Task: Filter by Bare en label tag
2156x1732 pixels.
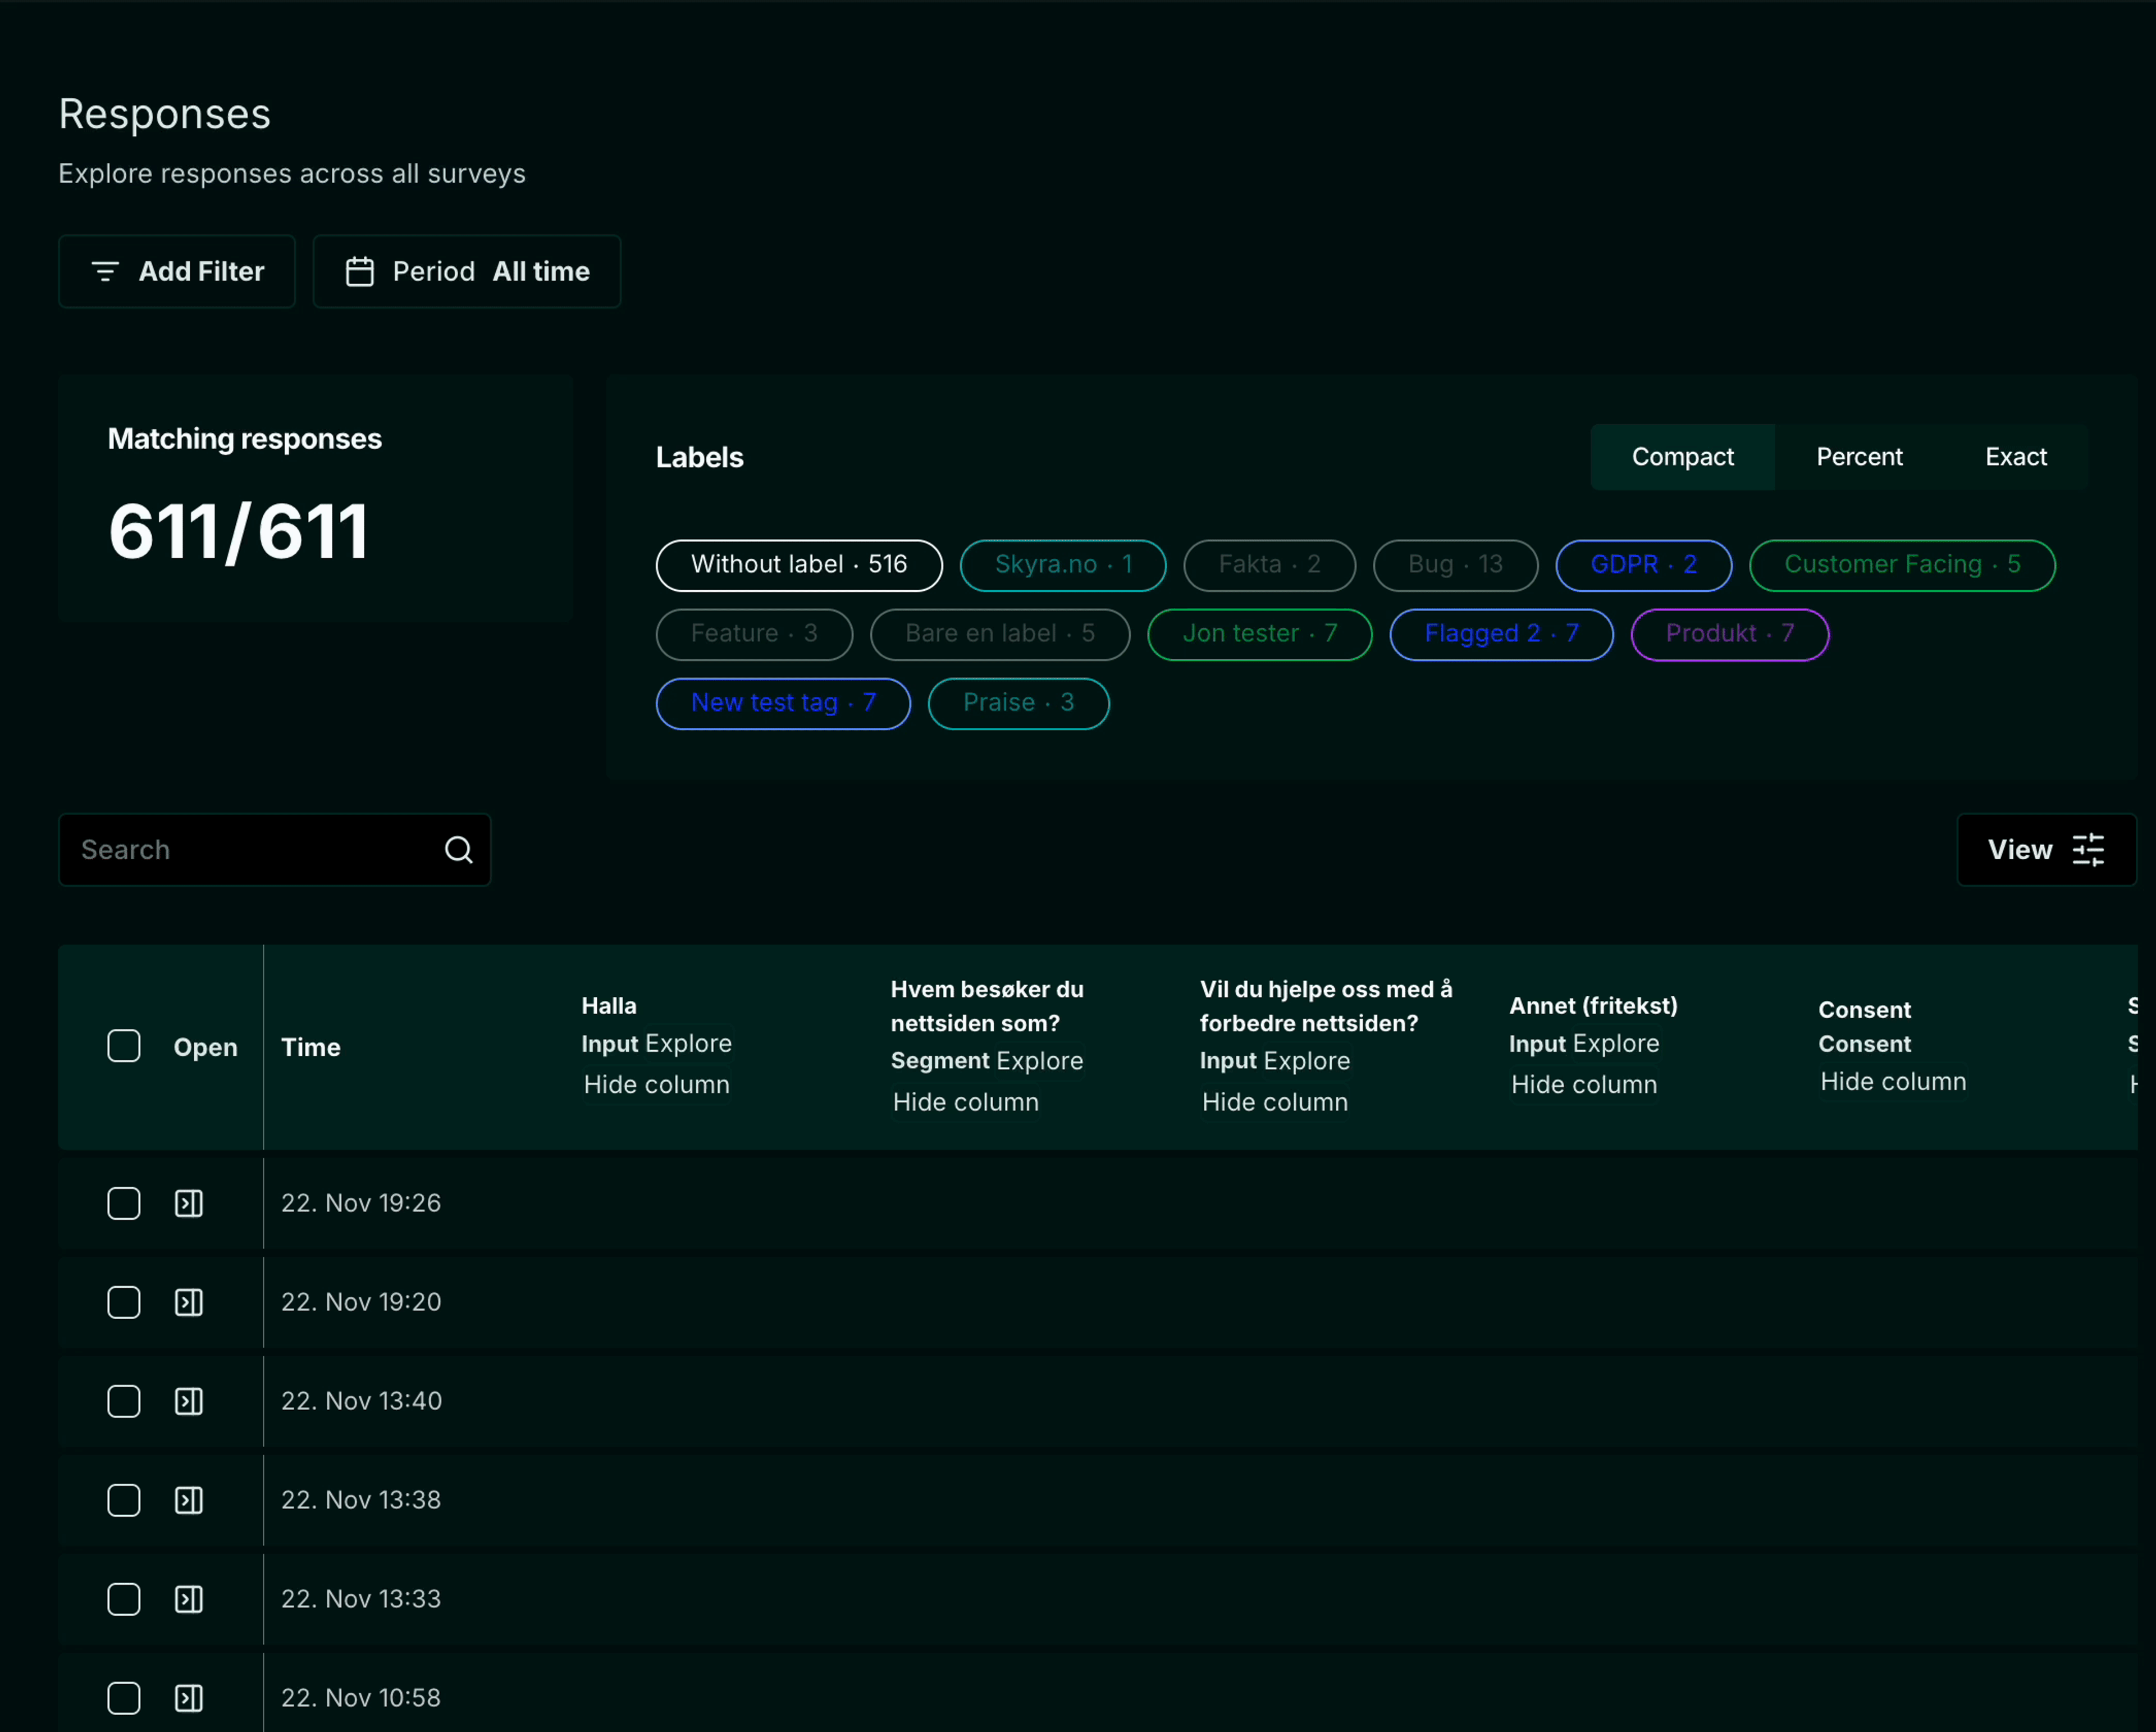Action: click(1000, 634)
